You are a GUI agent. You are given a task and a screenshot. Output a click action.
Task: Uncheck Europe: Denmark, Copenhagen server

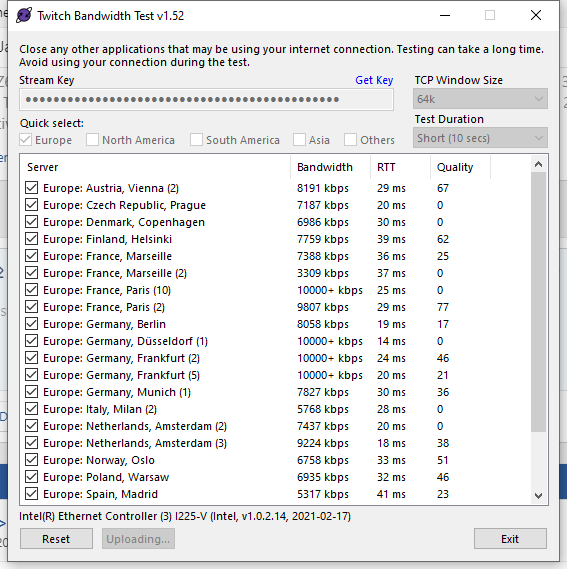[32, 222]
